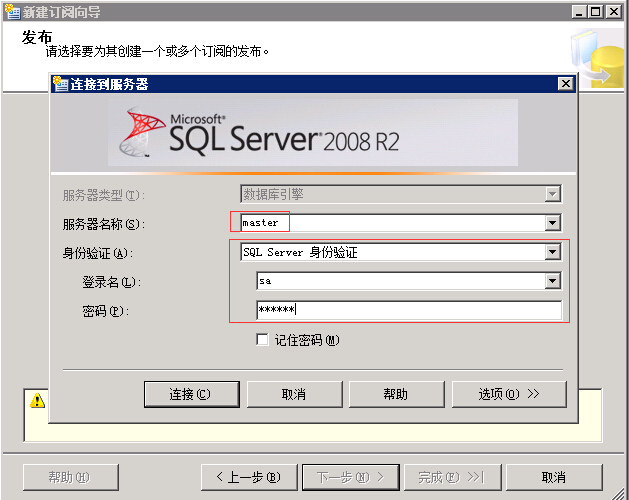Open the 服务器名称 dropdown arrow
The width and height of the screenshot is (629, 500).
tap(553, 223)
